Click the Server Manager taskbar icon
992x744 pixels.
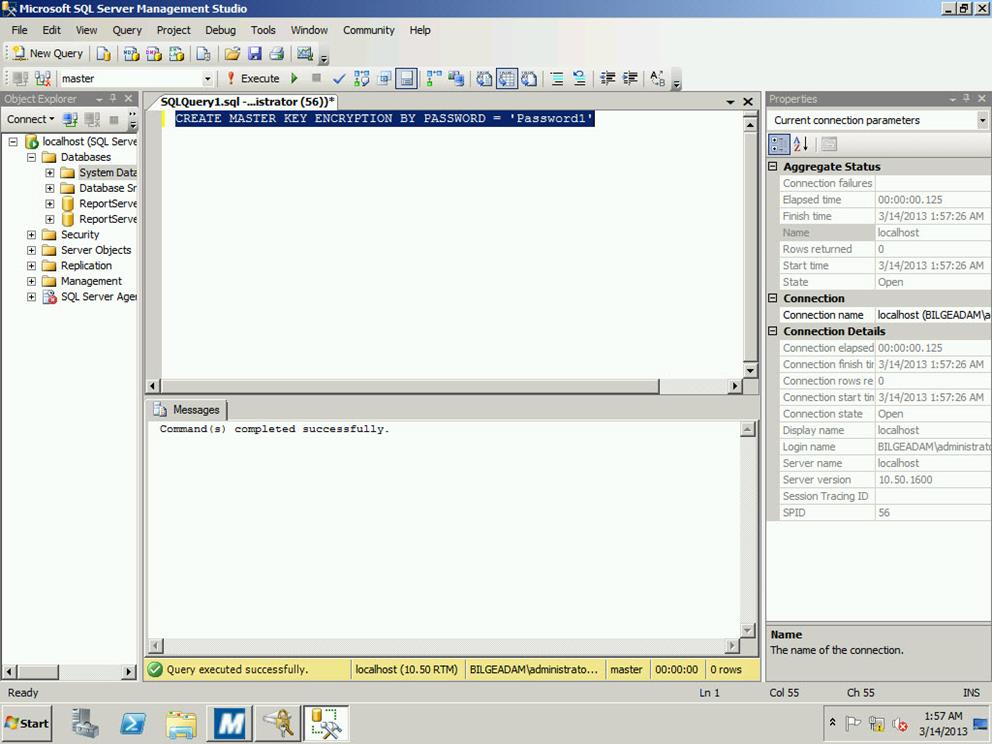(x=85, y=723)
